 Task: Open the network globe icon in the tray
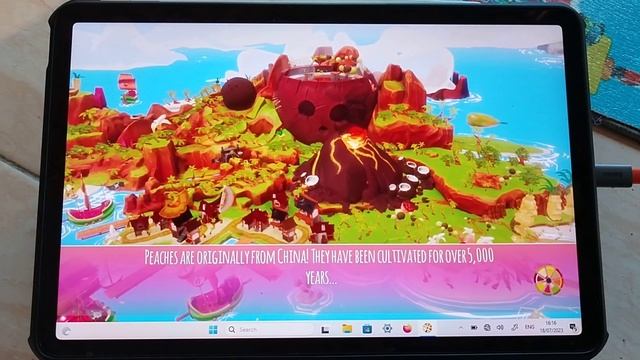pos(487,327)
